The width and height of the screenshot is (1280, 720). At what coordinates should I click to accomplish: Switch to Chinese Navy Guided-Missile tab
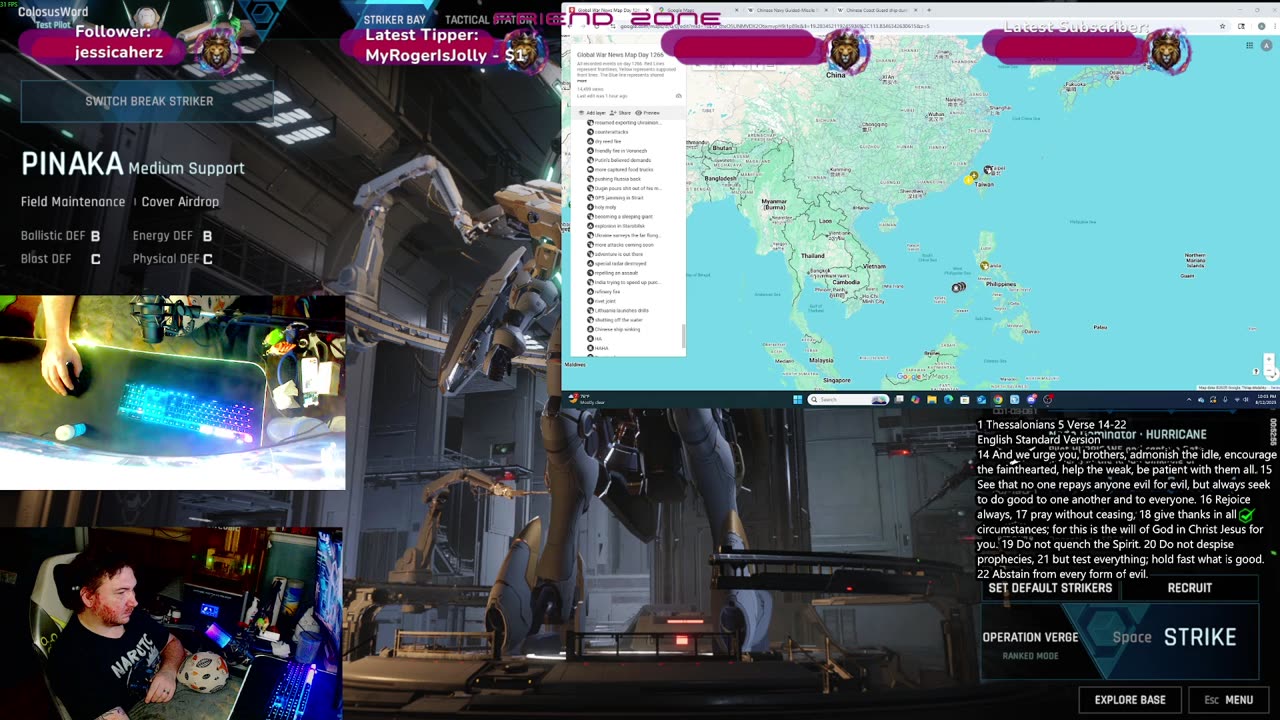[786, 10]
